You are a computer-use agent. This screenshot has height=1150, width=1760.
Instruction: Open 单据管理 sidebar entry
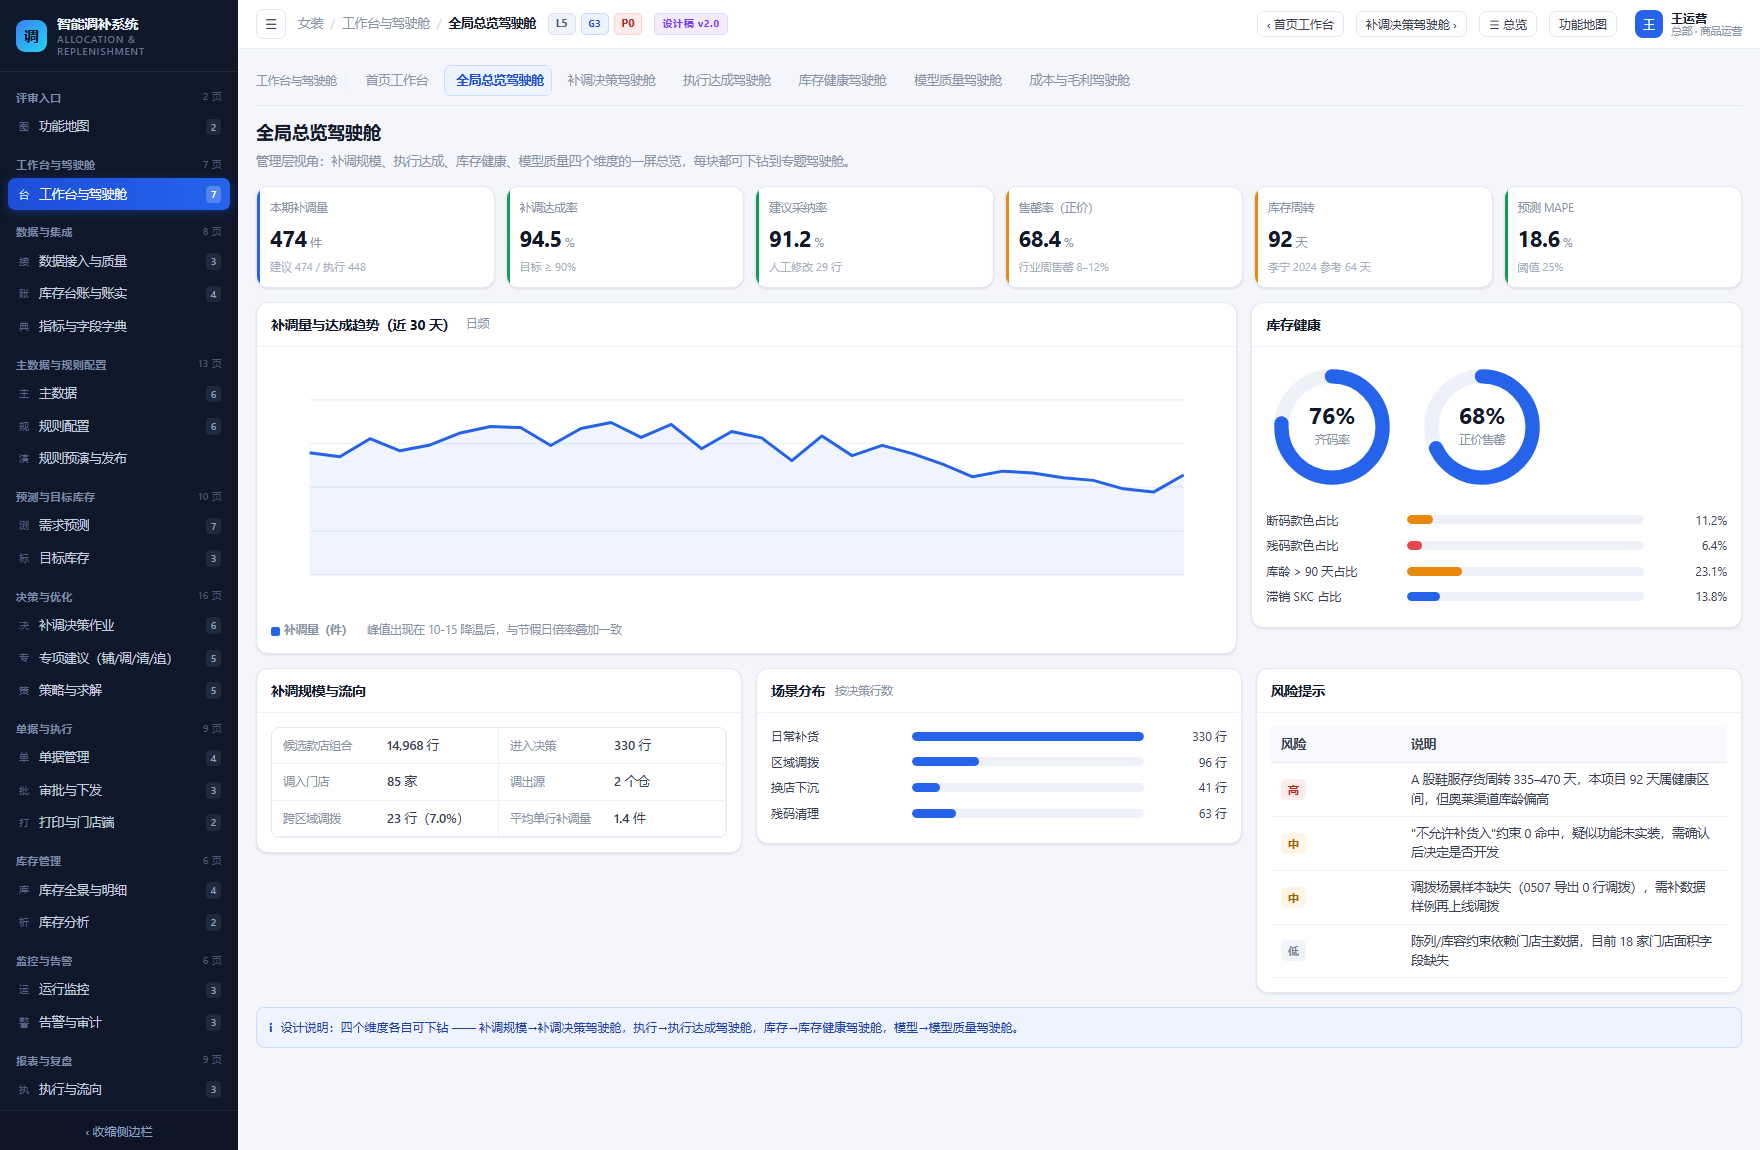(x=119, y=758)
